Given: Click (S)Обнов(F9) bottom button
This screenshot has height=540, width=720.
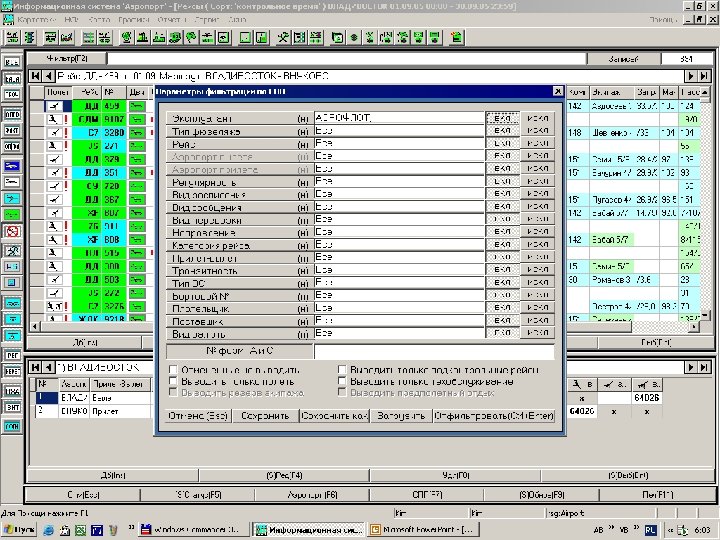Looking at the screenshot, I should coord(542,495).
